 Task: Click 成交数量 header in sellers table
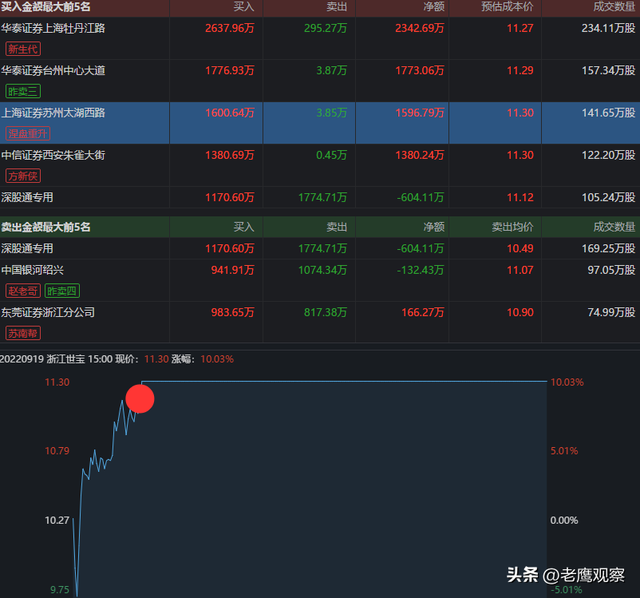614,227
